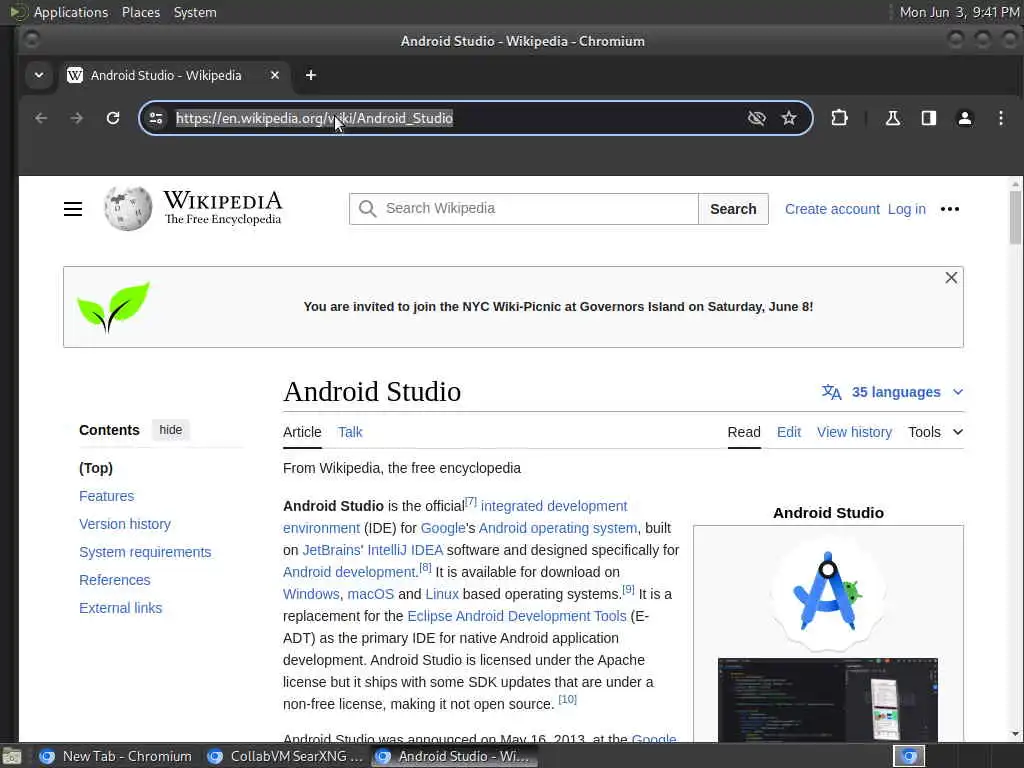Toggle the browser side panel

click(x=929, y=118)
